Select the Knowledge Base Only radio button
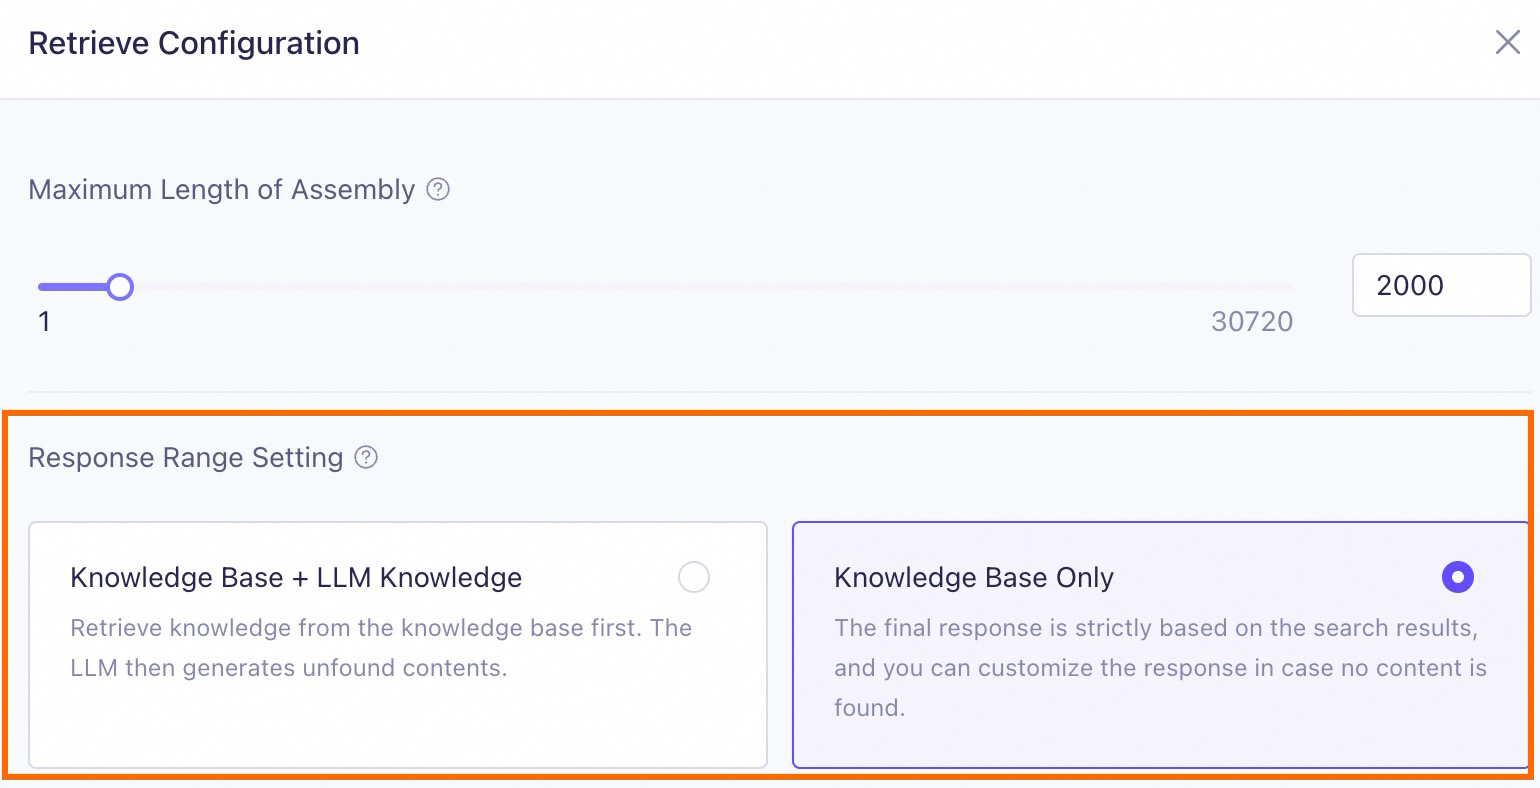Image resolution: width=1540 pixels, height=788 pixels. [1457, 577]
